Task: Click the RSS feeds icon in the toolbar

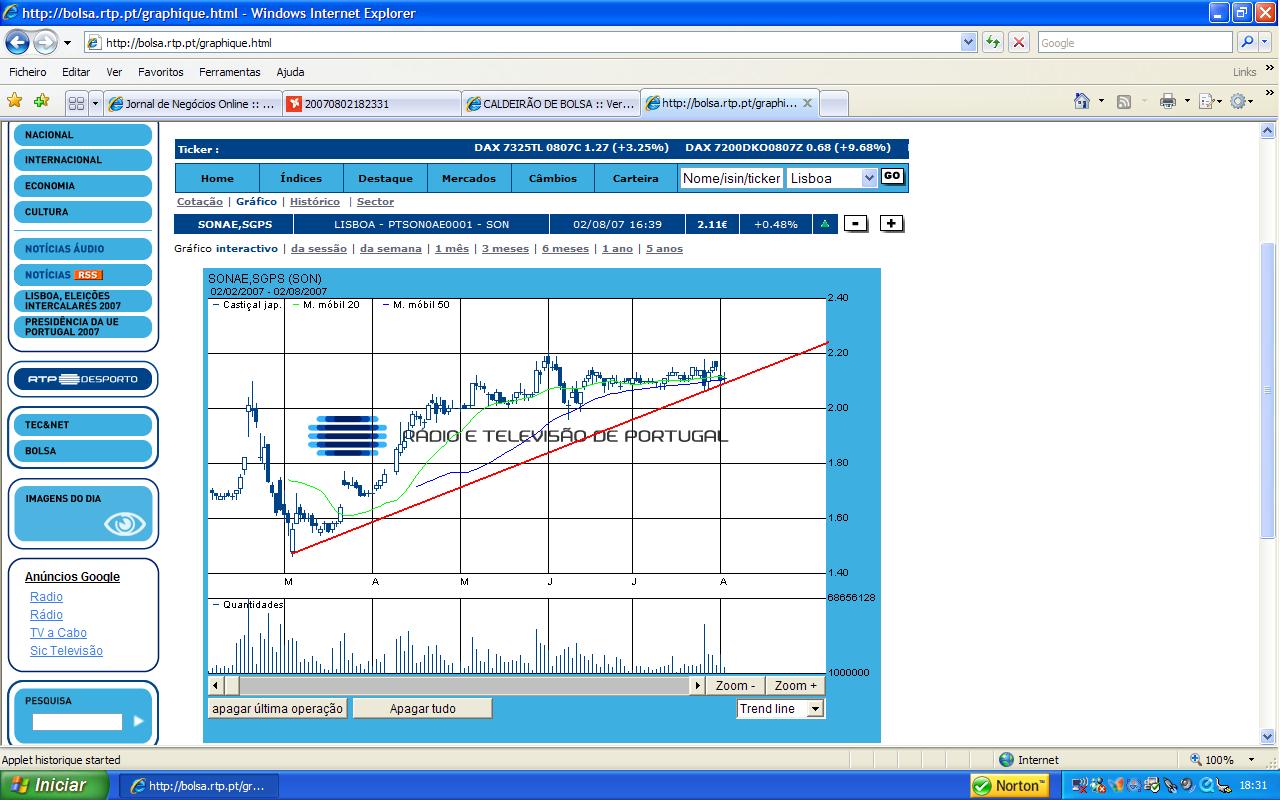Action: [x=1124, y=101]
